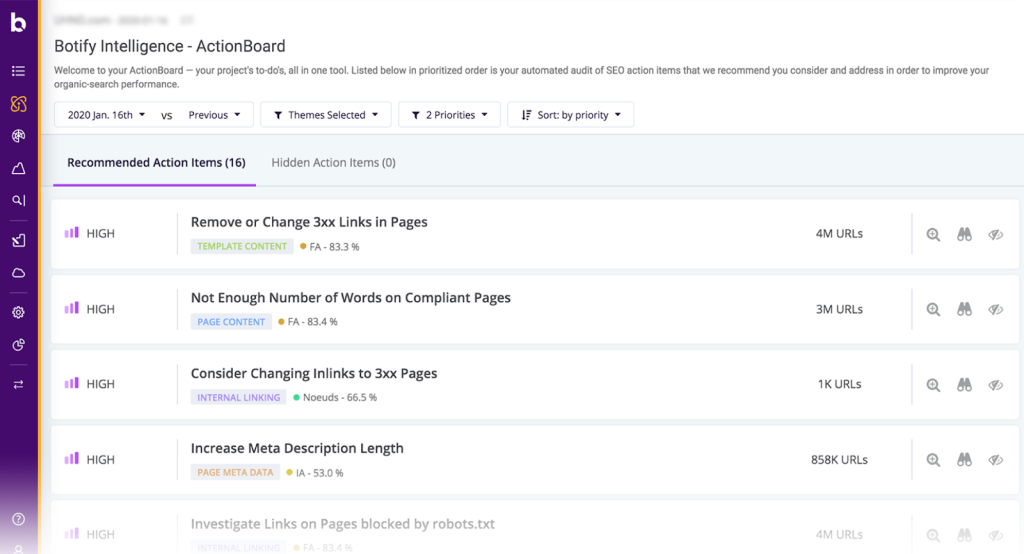Switch to Hidden Action Items (0) tab
The height and width of the screenshot is (554, 1024).
334,163
